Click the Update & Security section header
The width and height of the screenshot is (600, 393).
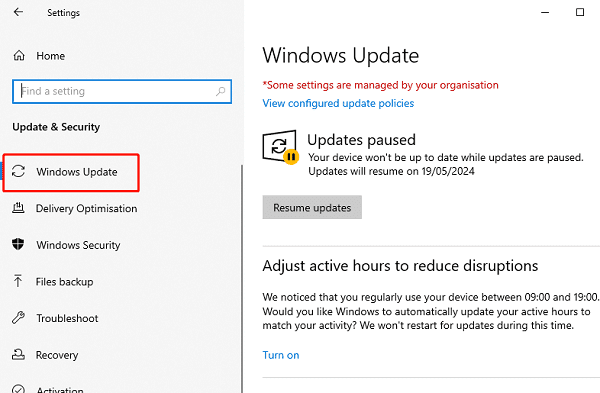coord(56,127)
